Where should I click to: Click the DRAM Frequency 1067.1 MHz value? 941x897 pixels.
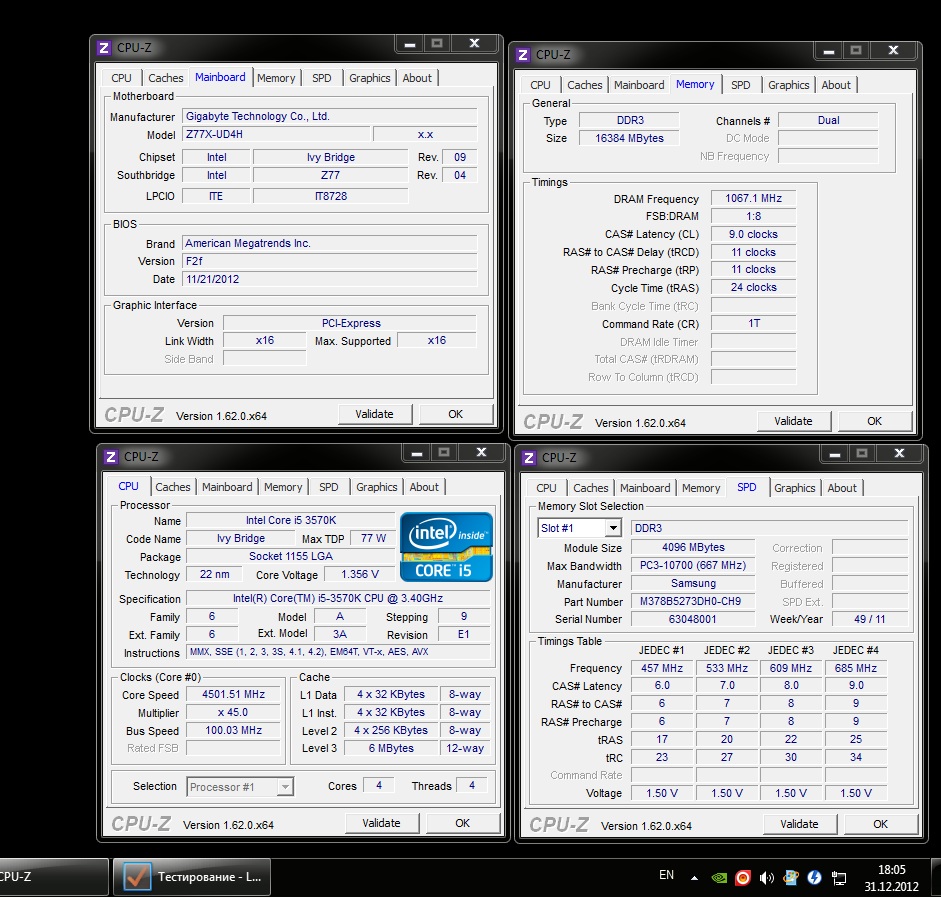click(753, 199)
